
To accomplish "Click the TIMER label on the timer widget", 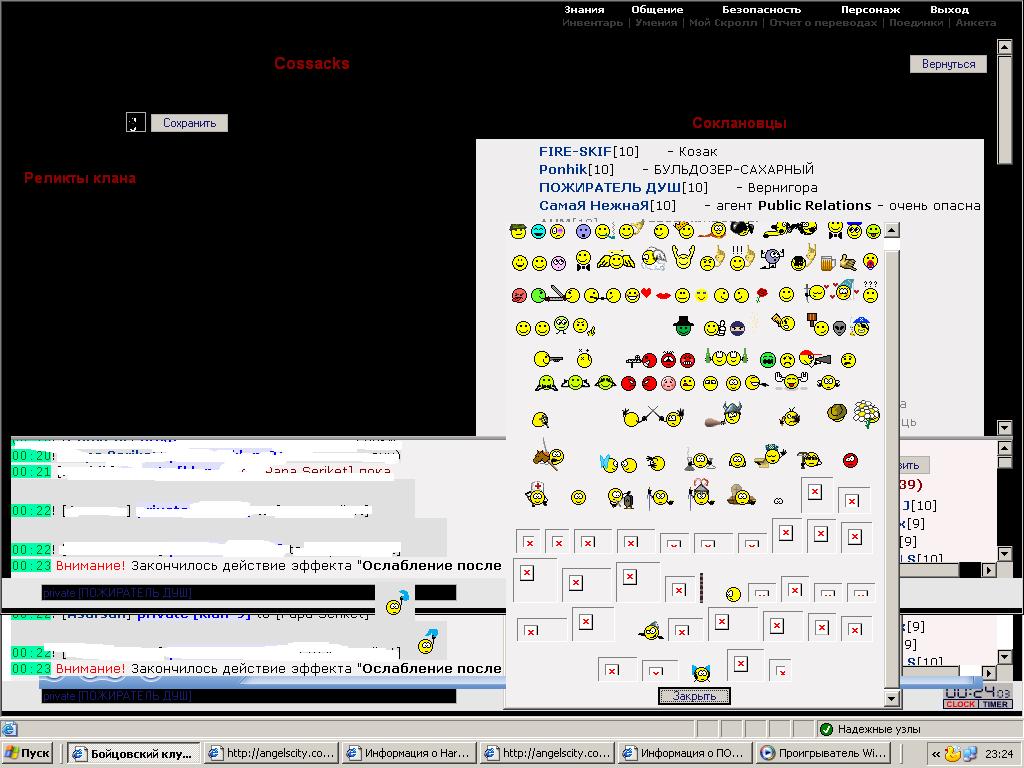I will (995, 704).
